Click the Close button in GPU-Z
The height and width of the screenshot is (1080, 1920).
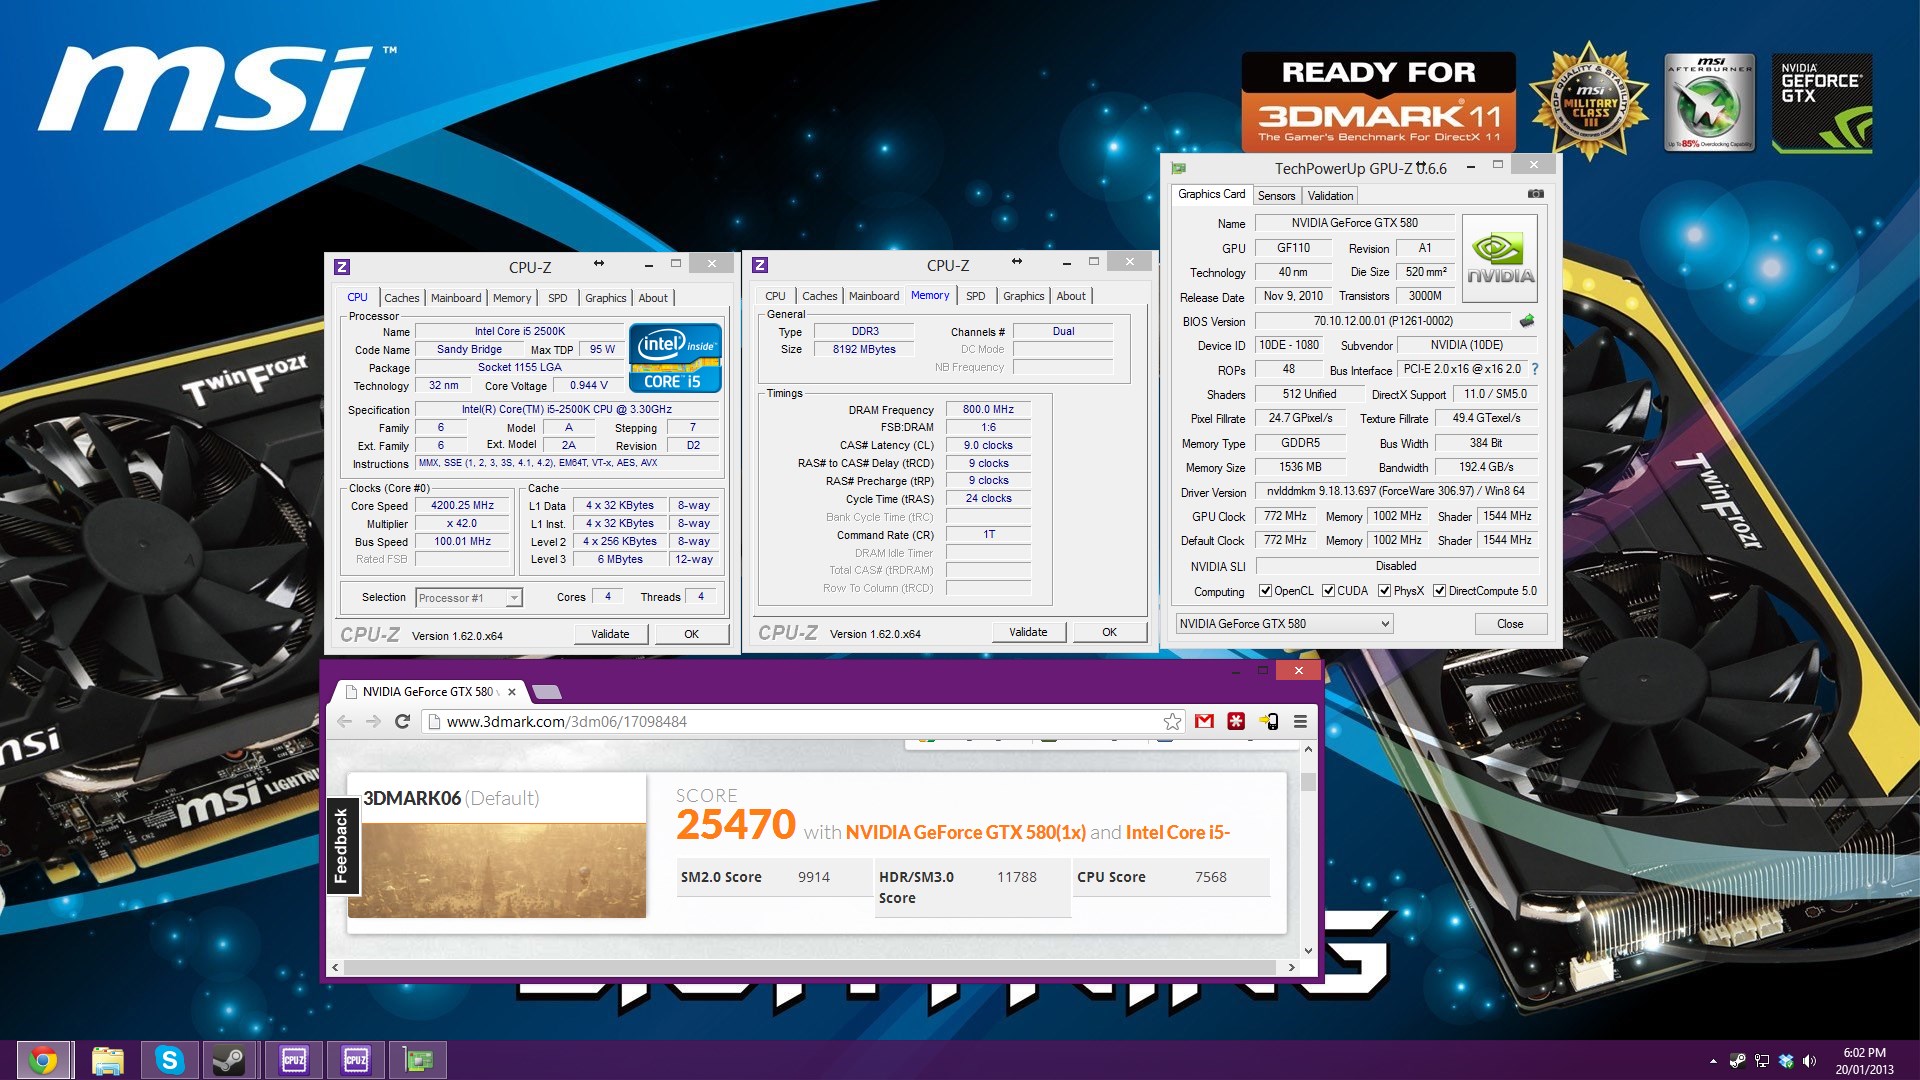1510,624
